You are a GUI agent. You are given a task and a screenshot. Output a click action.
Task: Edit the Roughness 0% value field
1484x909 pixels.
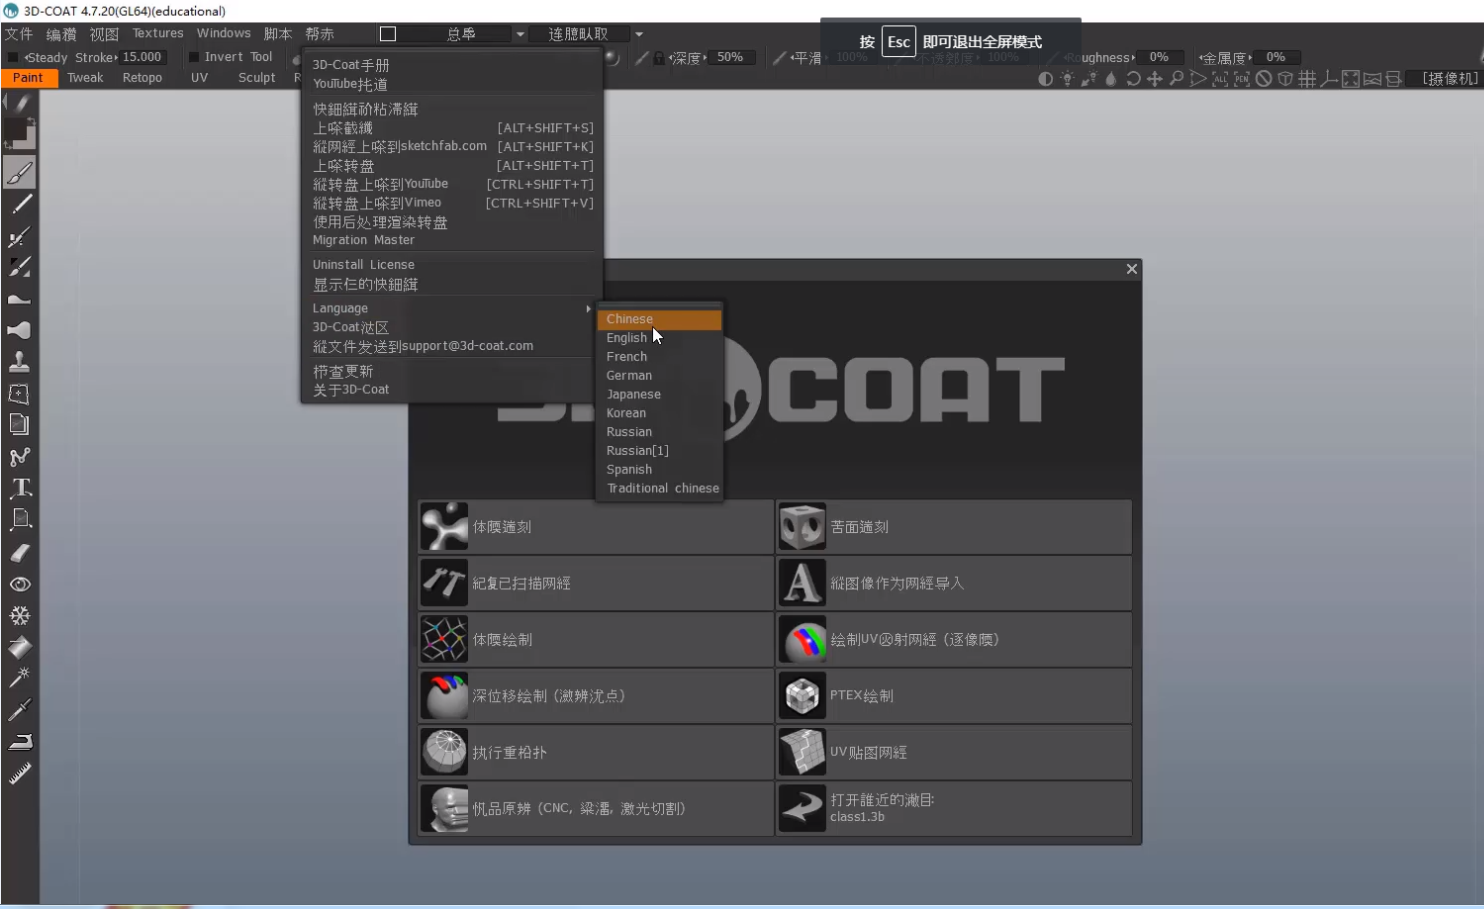click(1159, 57)
